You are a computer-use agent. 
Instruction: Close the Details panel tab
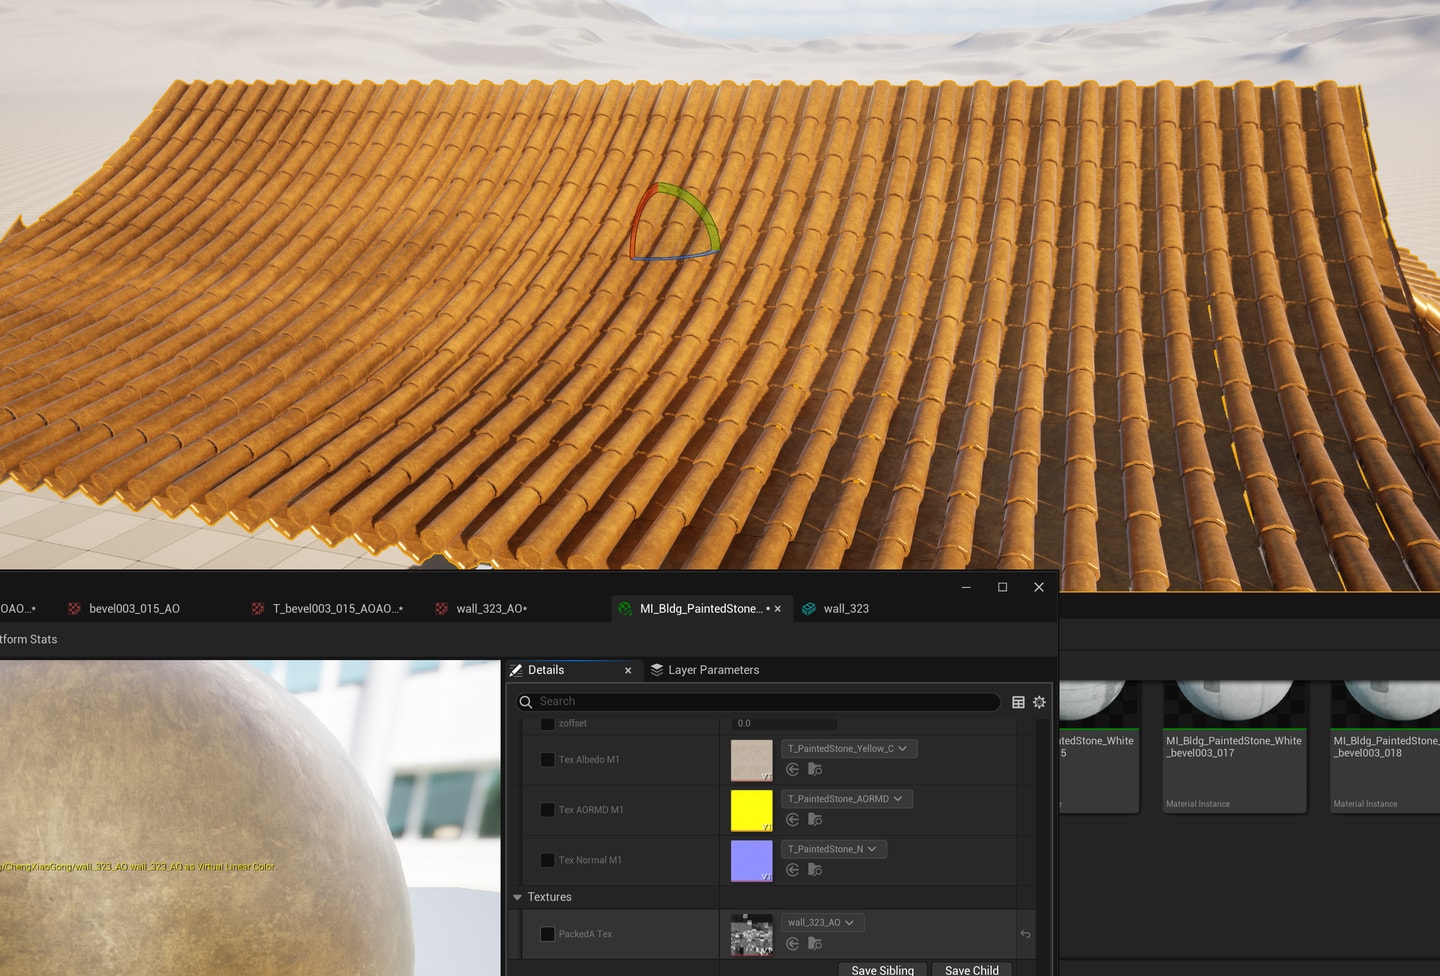[628, 671]
